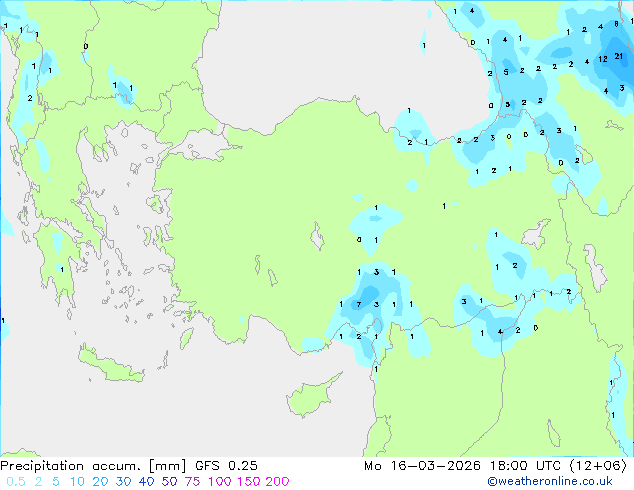The height and width of the screenshot is (490, 634).
Task: Select the 10 value in the legend
Action: click(x=77, y=482)
